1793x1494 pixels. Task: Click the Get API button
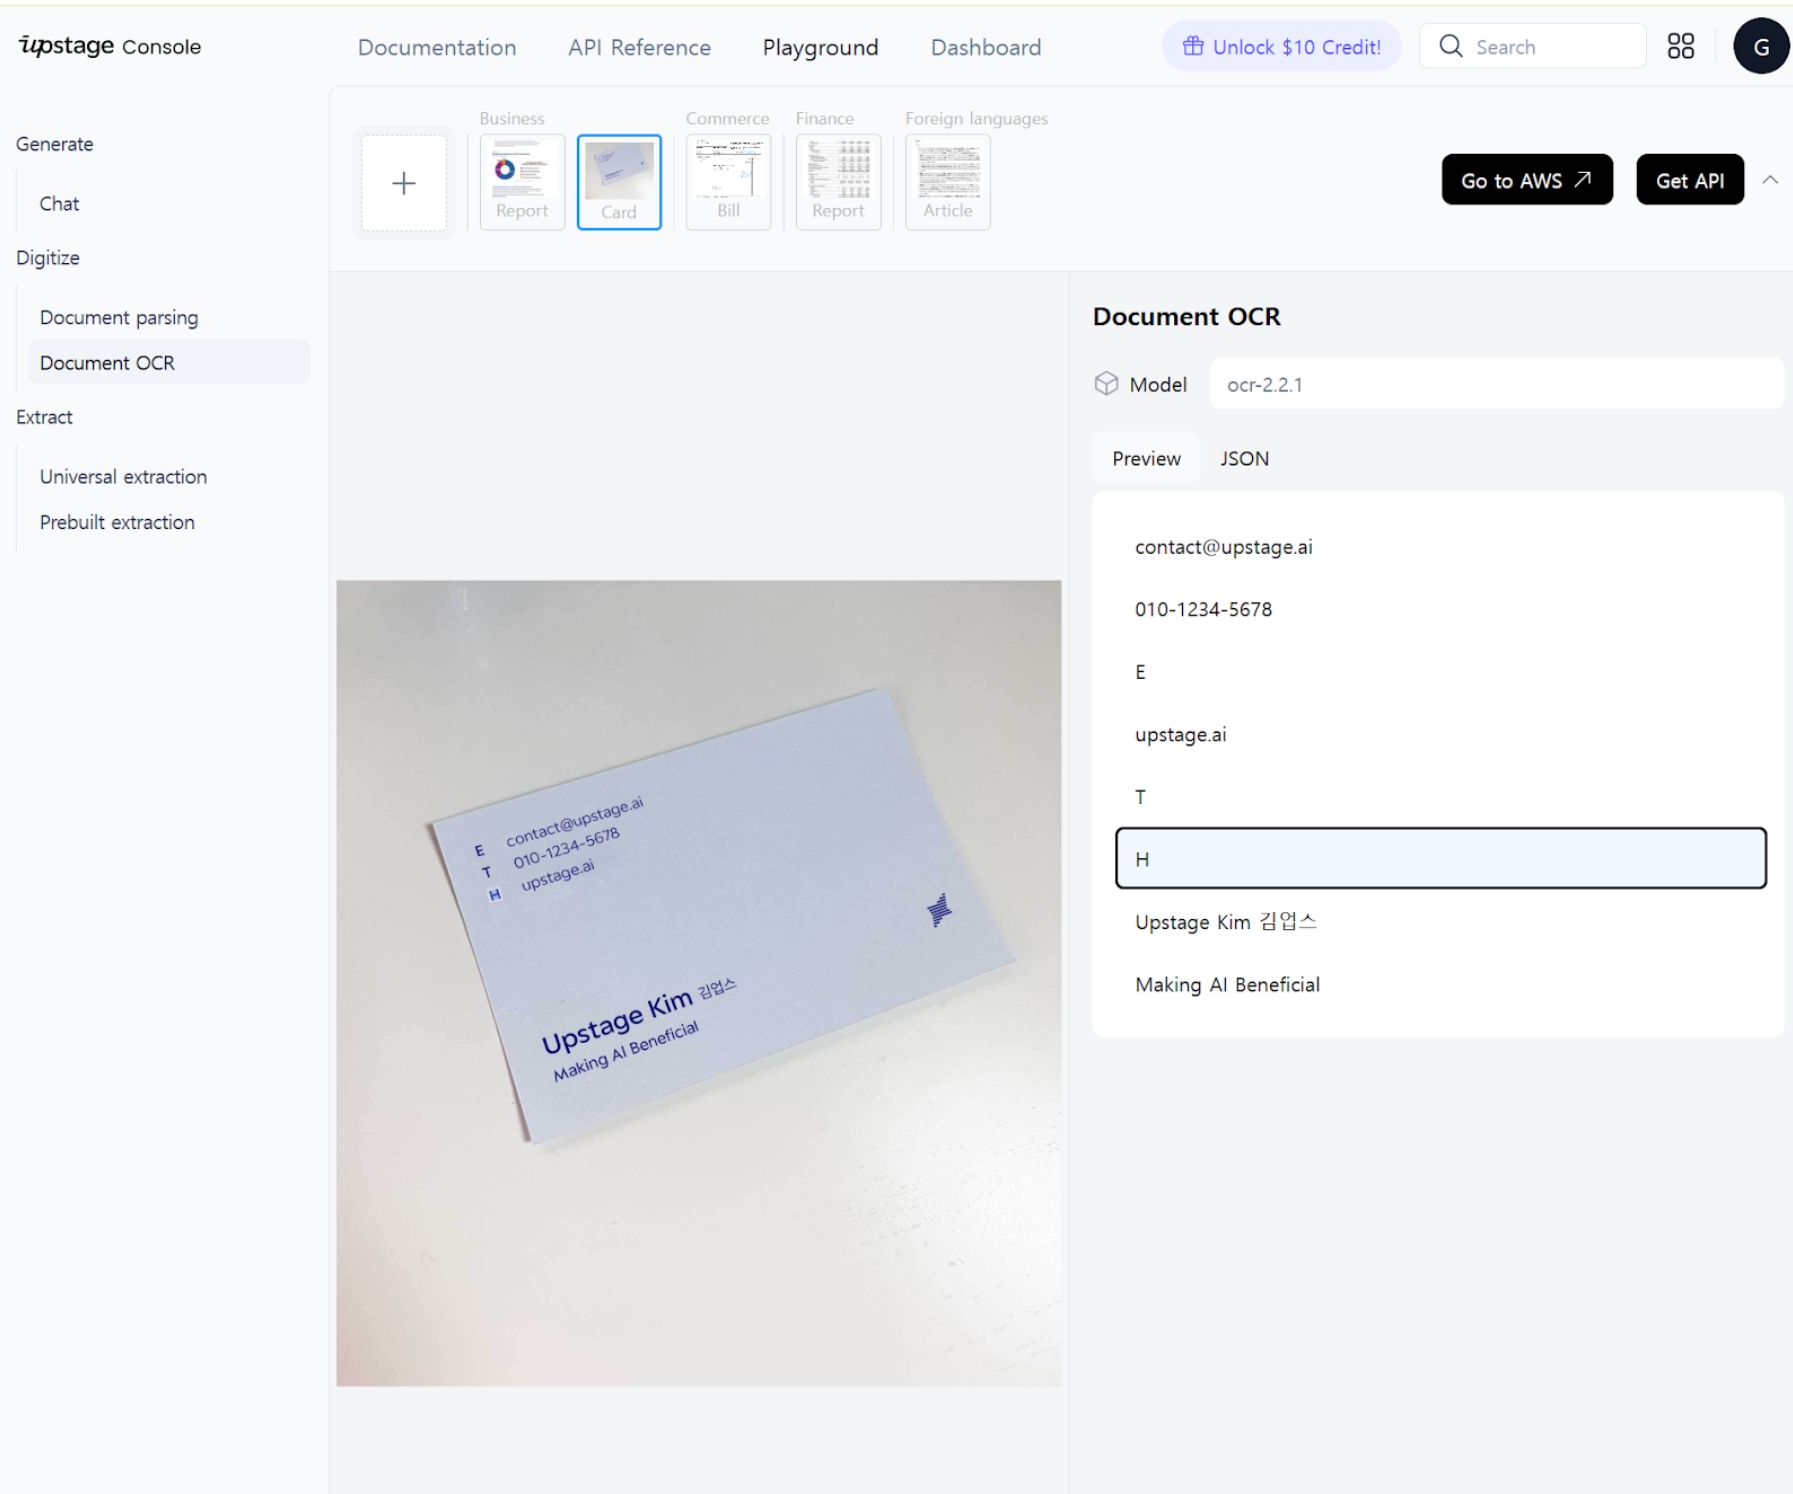click(x=1690, y=180)
